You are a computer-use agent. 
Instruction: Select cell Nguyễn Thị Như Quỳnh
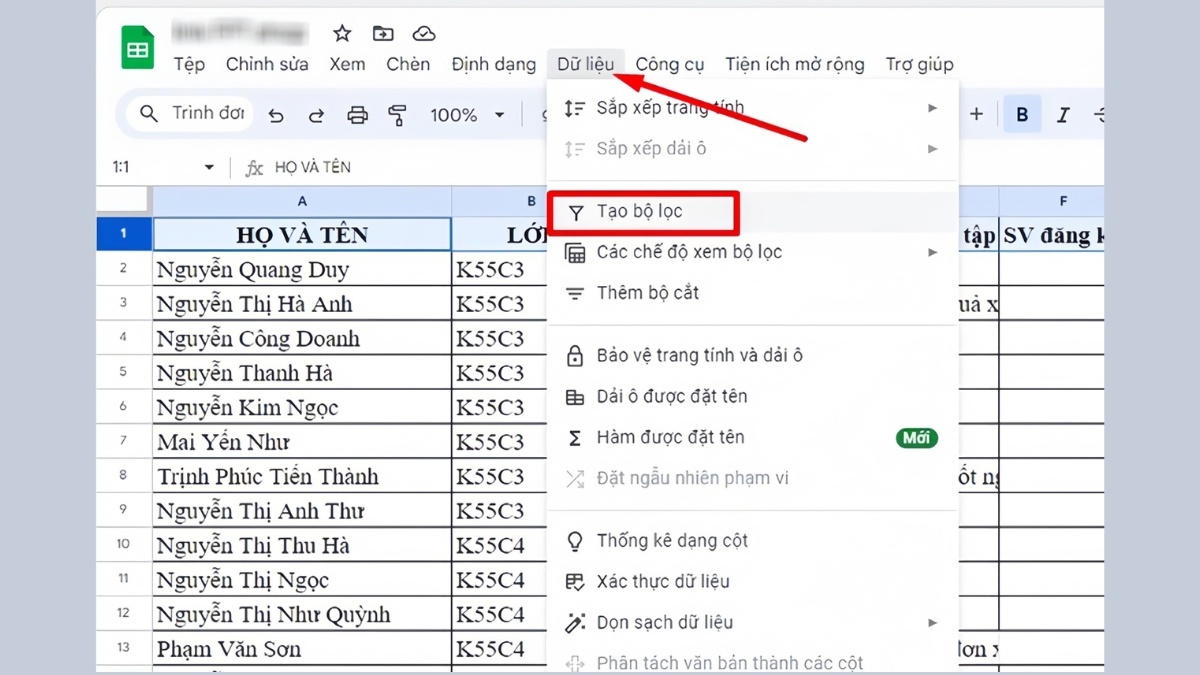(302, 614)
